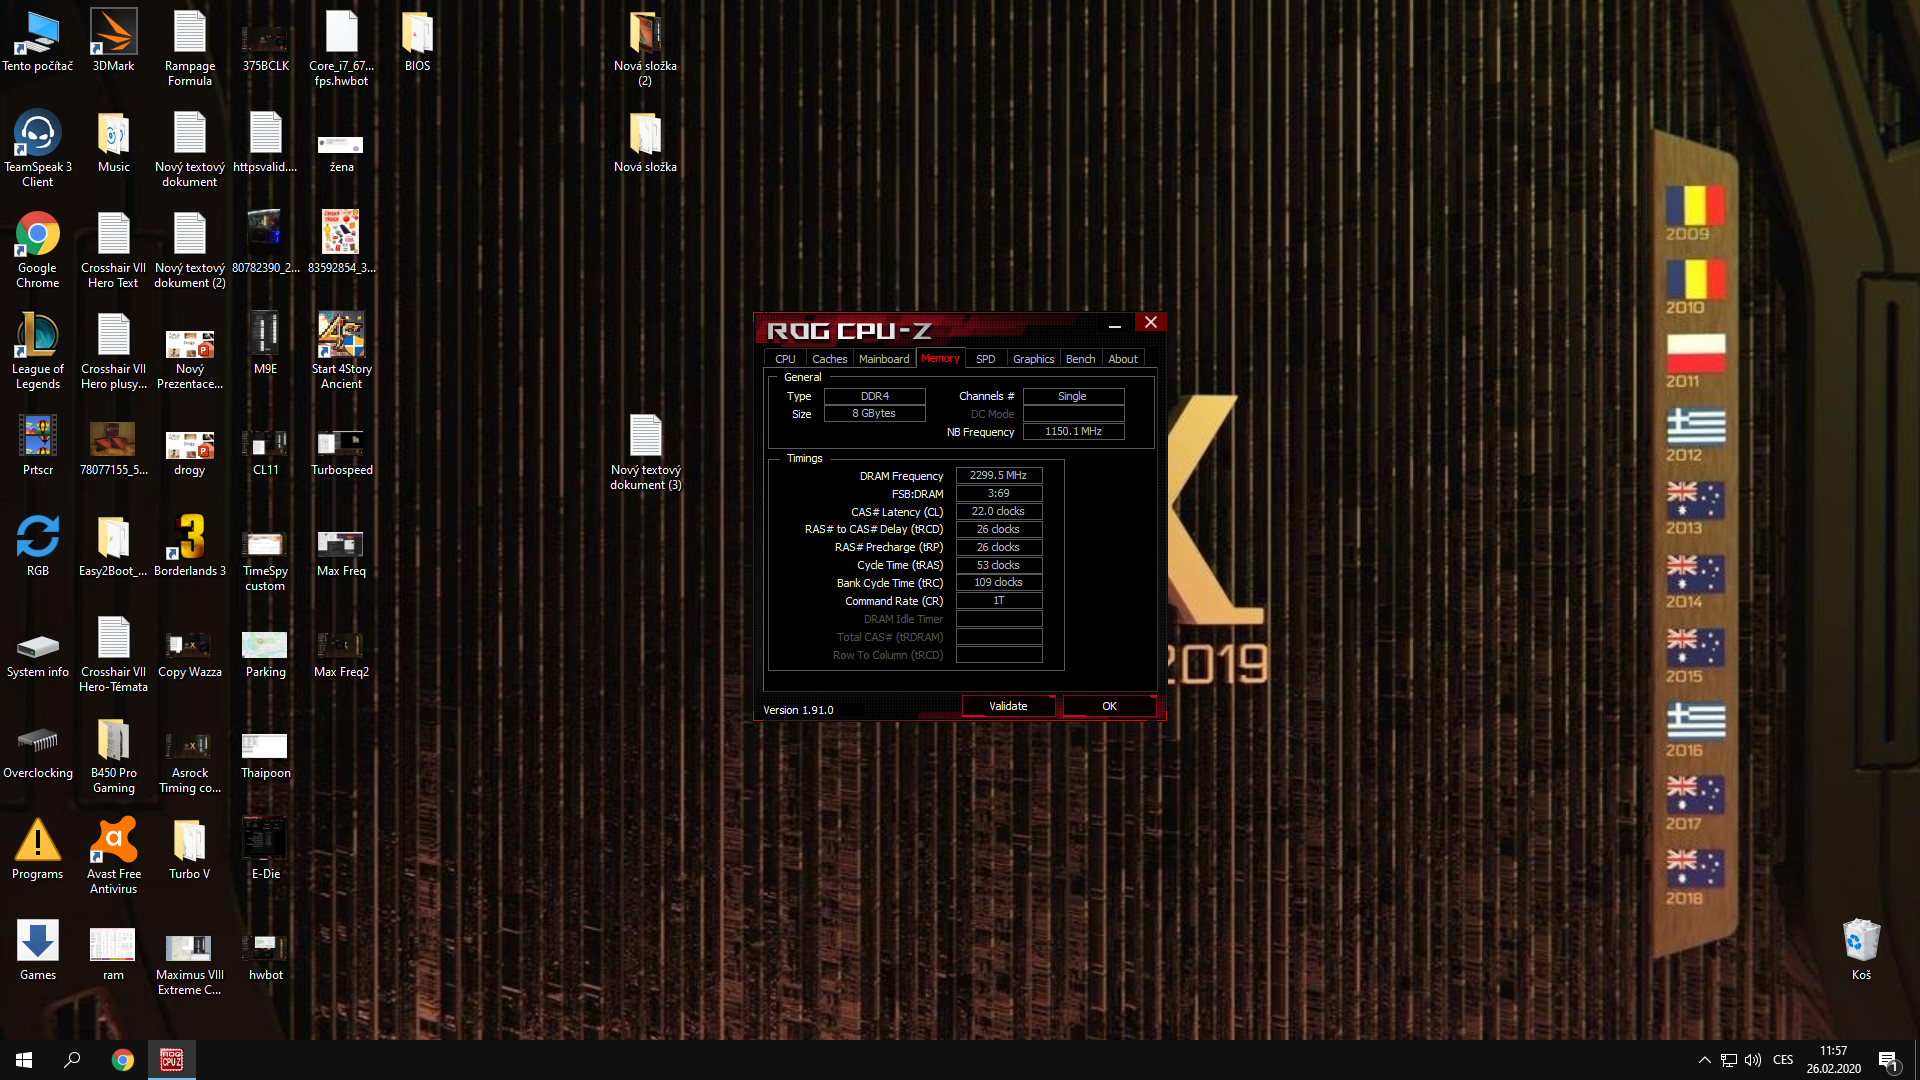Select the SPD tab

(x=985, y=359)
